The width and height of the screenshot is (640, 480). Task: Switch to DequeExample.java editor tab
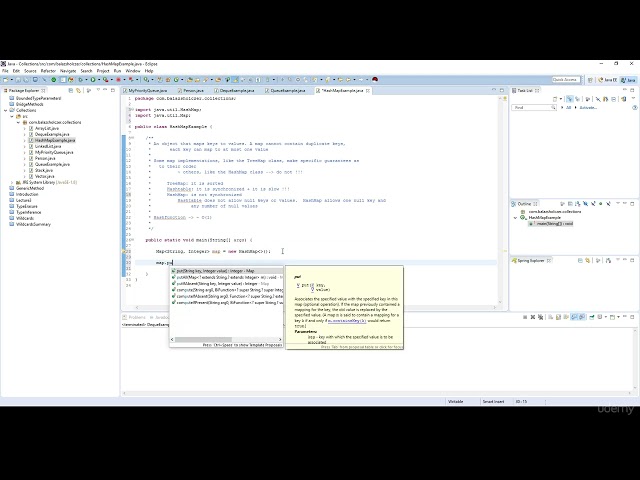click(x=236, y=91)
